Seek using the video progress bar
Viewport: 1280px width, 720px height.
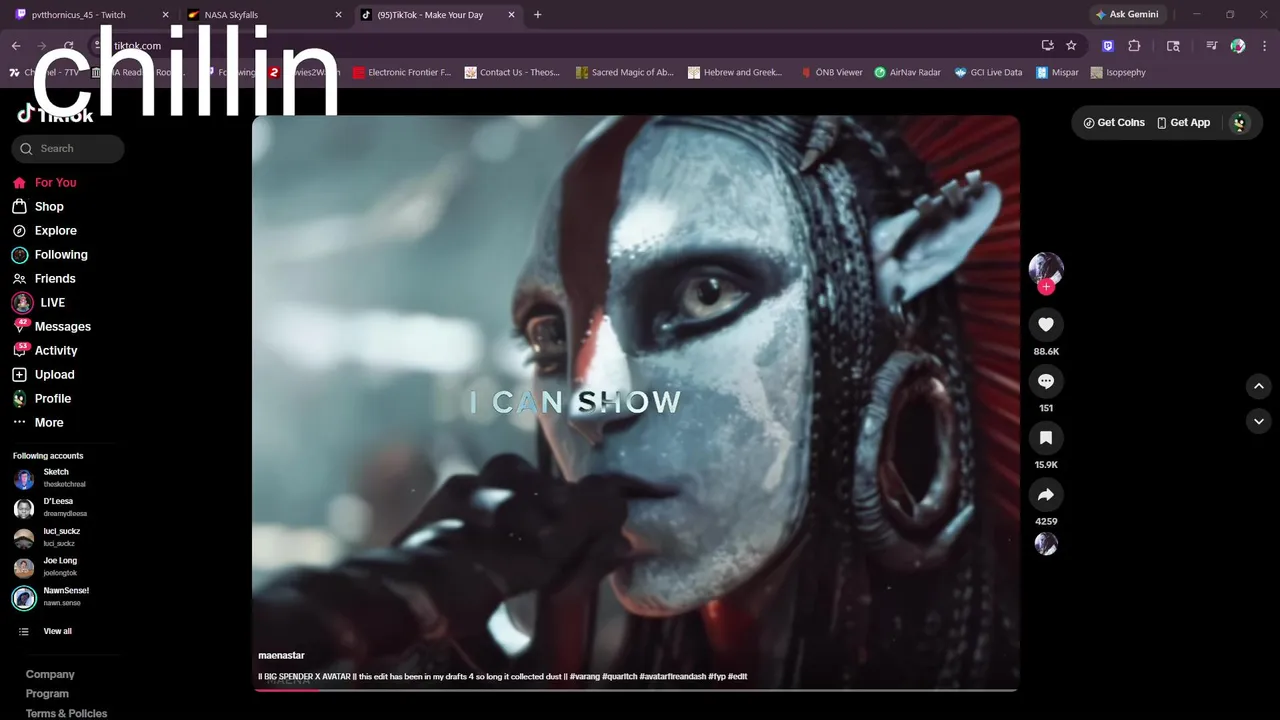click(636, 690)
